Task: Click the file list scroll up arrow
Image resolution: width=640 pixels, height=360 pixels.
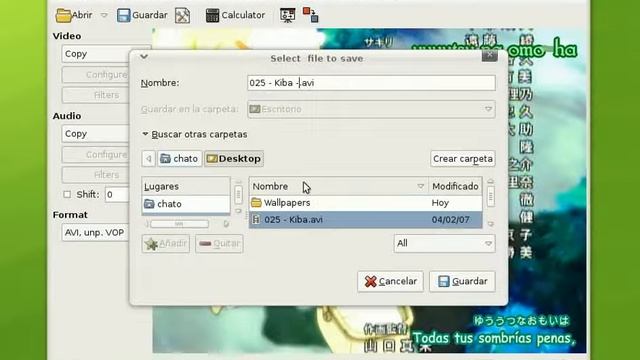Action: click(x=491, y=181)
